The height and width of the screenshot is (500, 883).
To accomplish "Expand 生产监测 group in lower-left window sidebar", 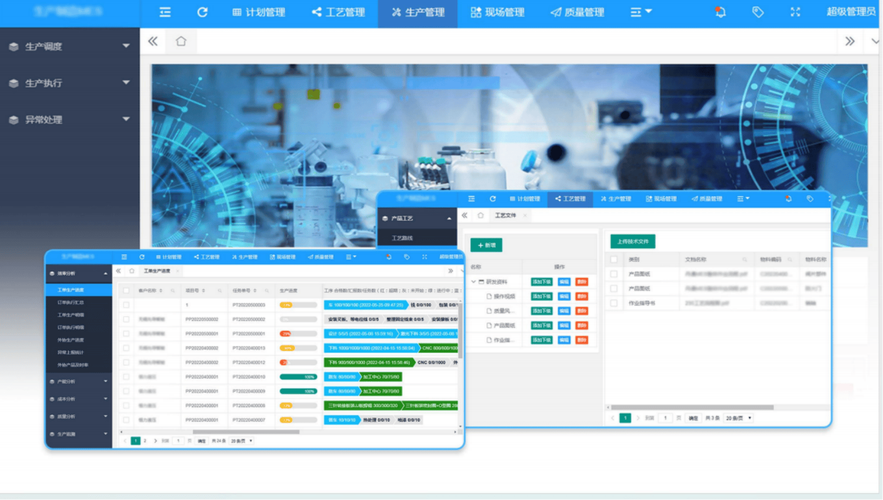I will (x=79, y=434).
